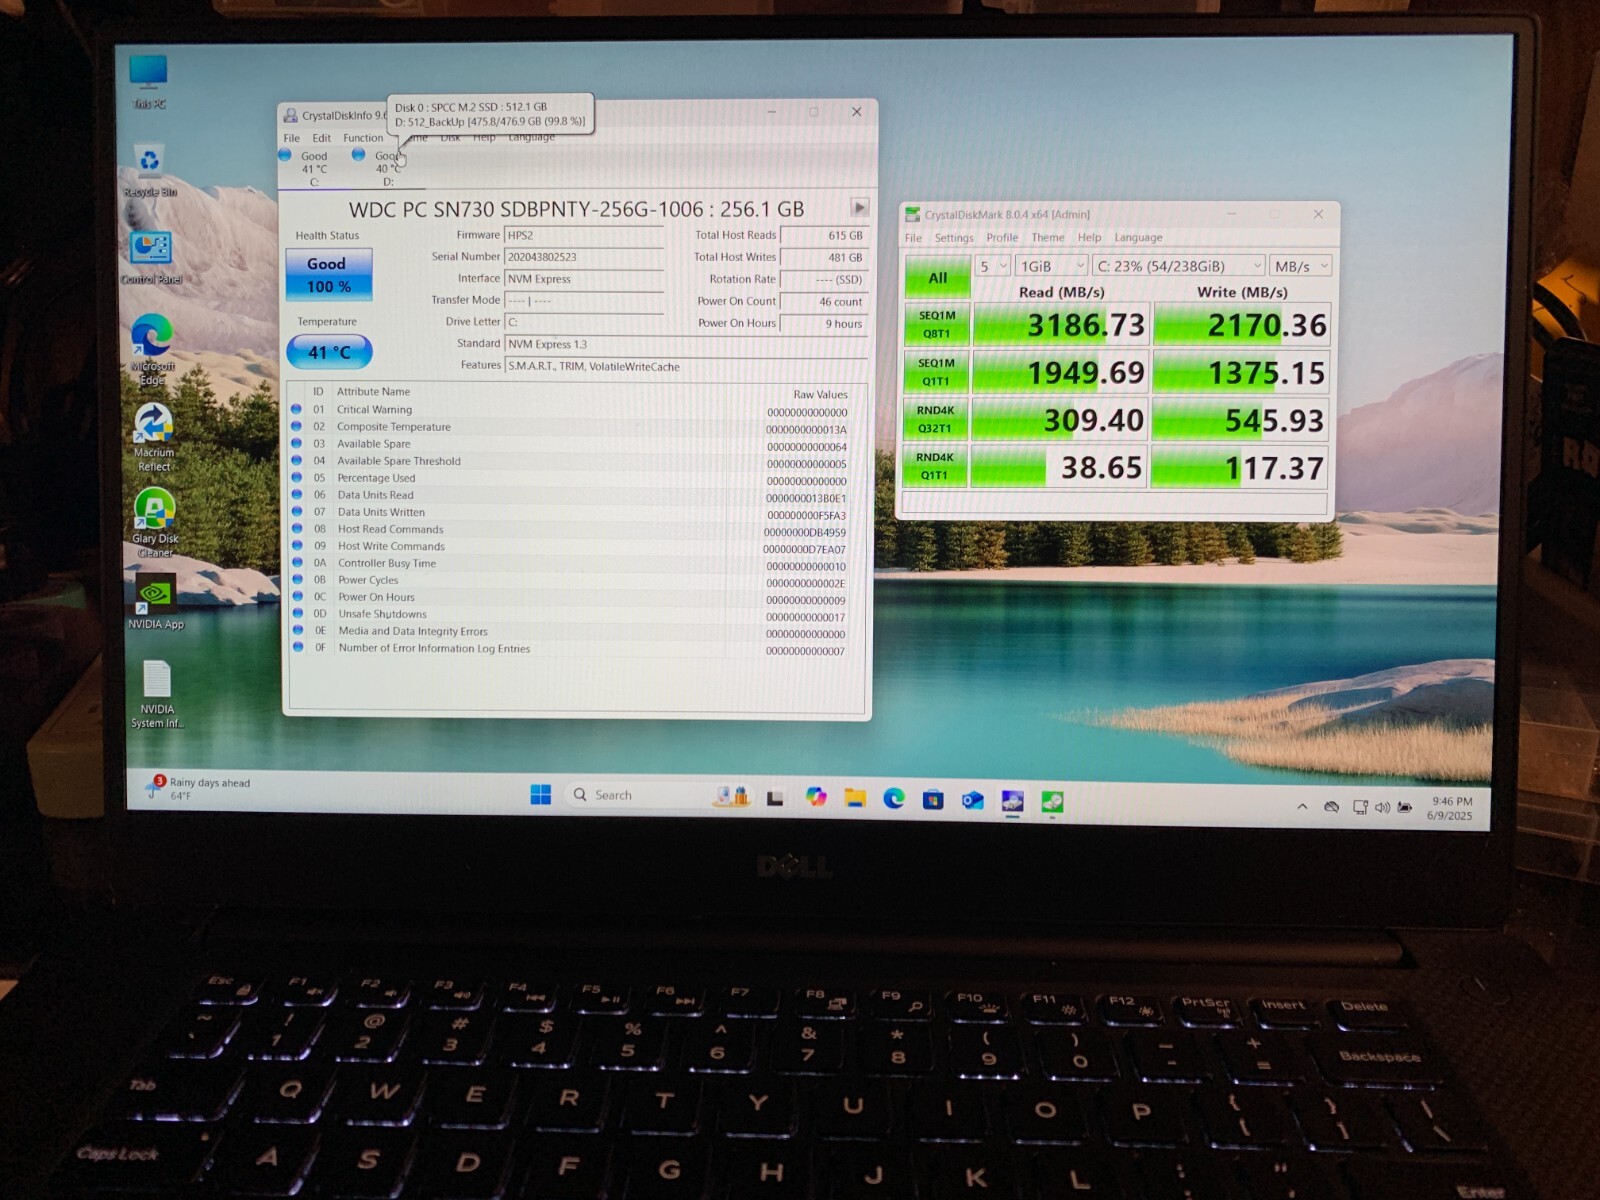Open the test count dropdown showing 5
This screenshot has width=1600, height=1200.
click(993, 266)
